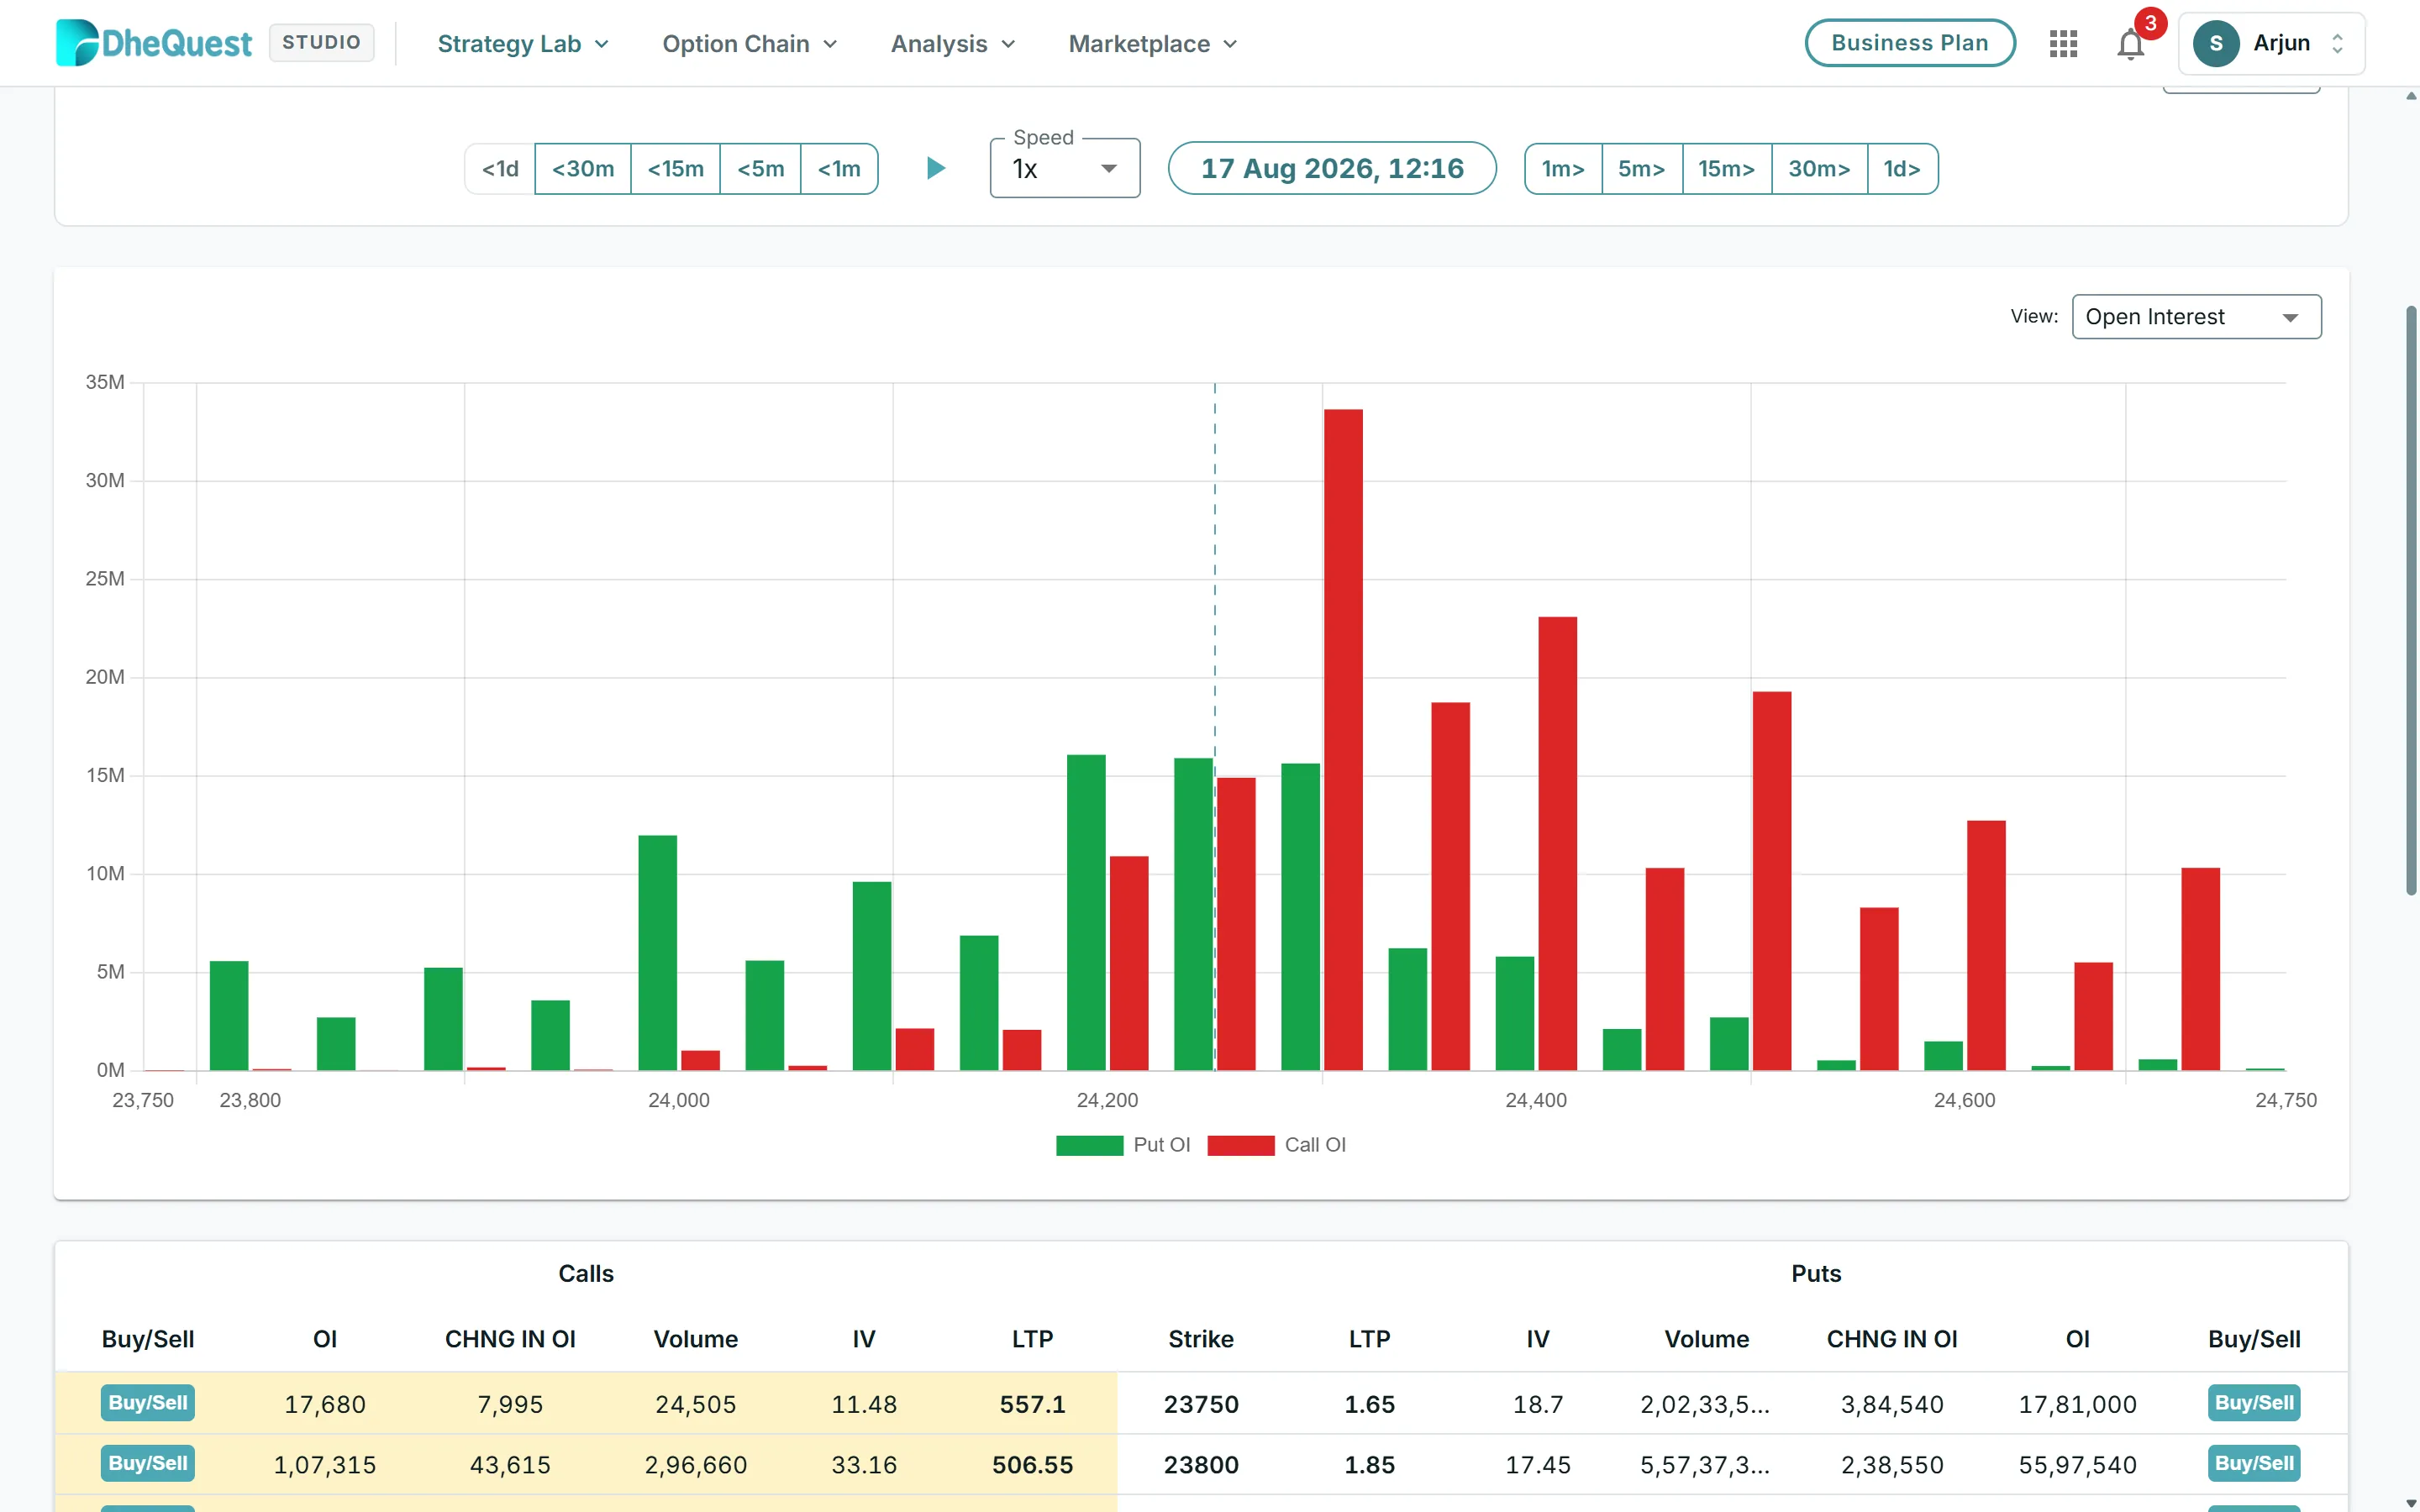Click Puts Buy/Sell for strike 23800
Image resolution: width=2420 pixels, height=1512 pixels.
click(2254, 1464)
